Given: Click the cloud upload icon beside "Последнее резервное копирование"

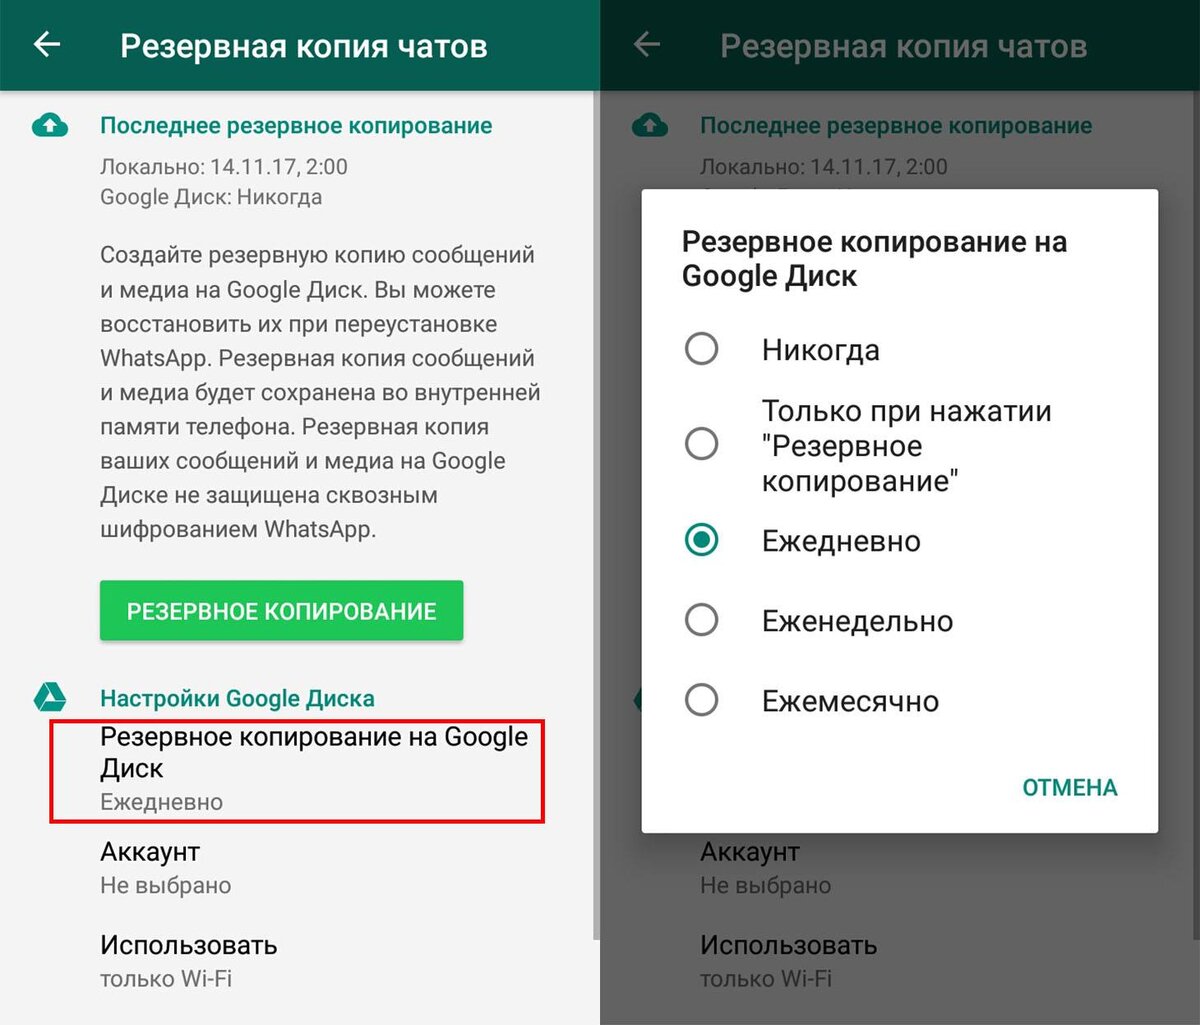Looking at the screenshot, I should 50,126.
